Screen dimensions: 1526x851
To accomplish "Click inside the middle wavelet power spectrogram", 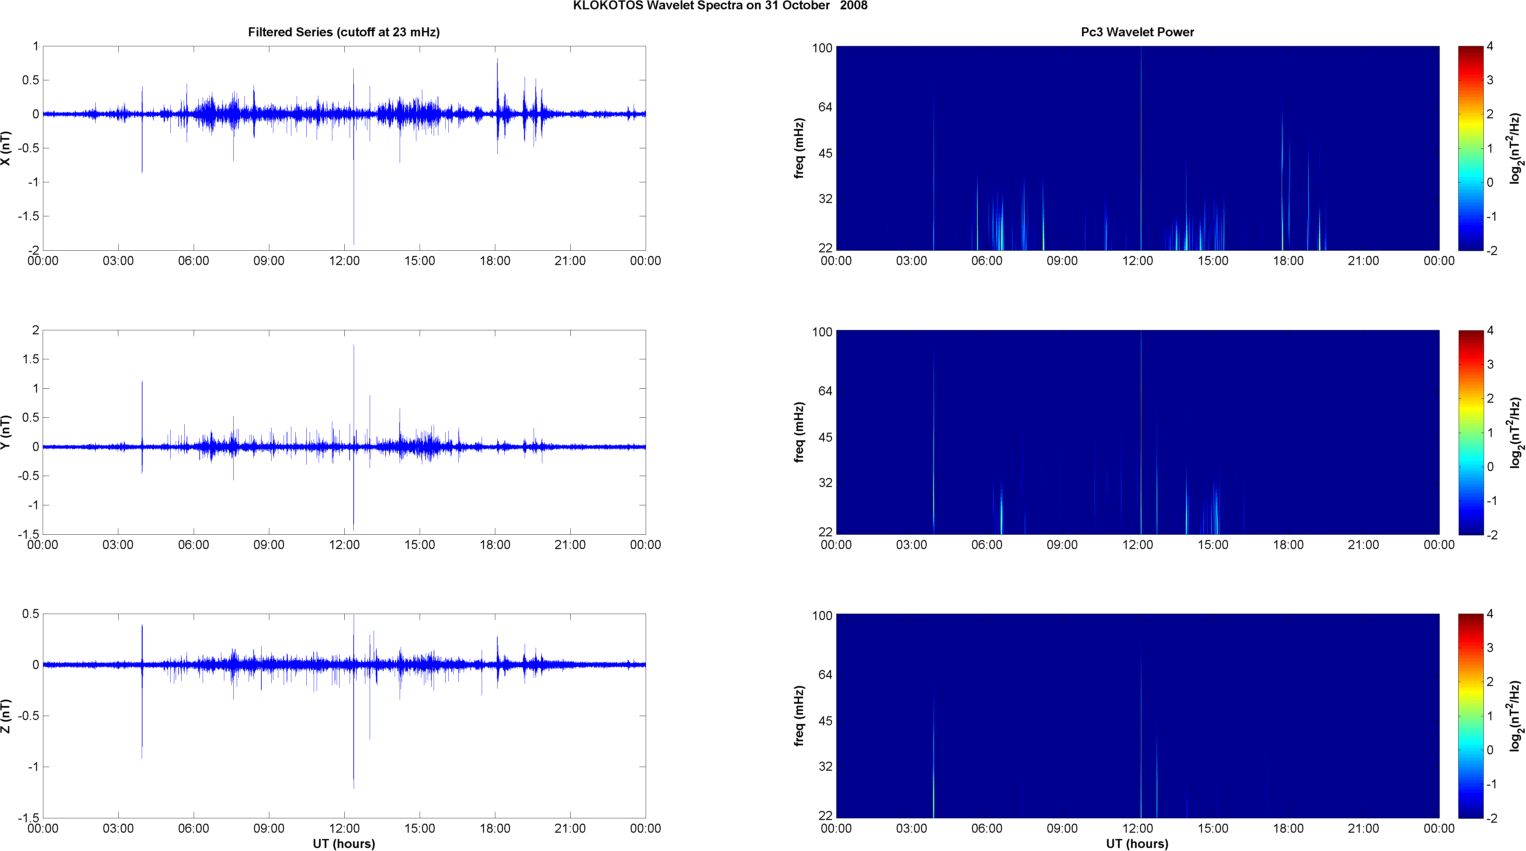I will click(1137, 432).
